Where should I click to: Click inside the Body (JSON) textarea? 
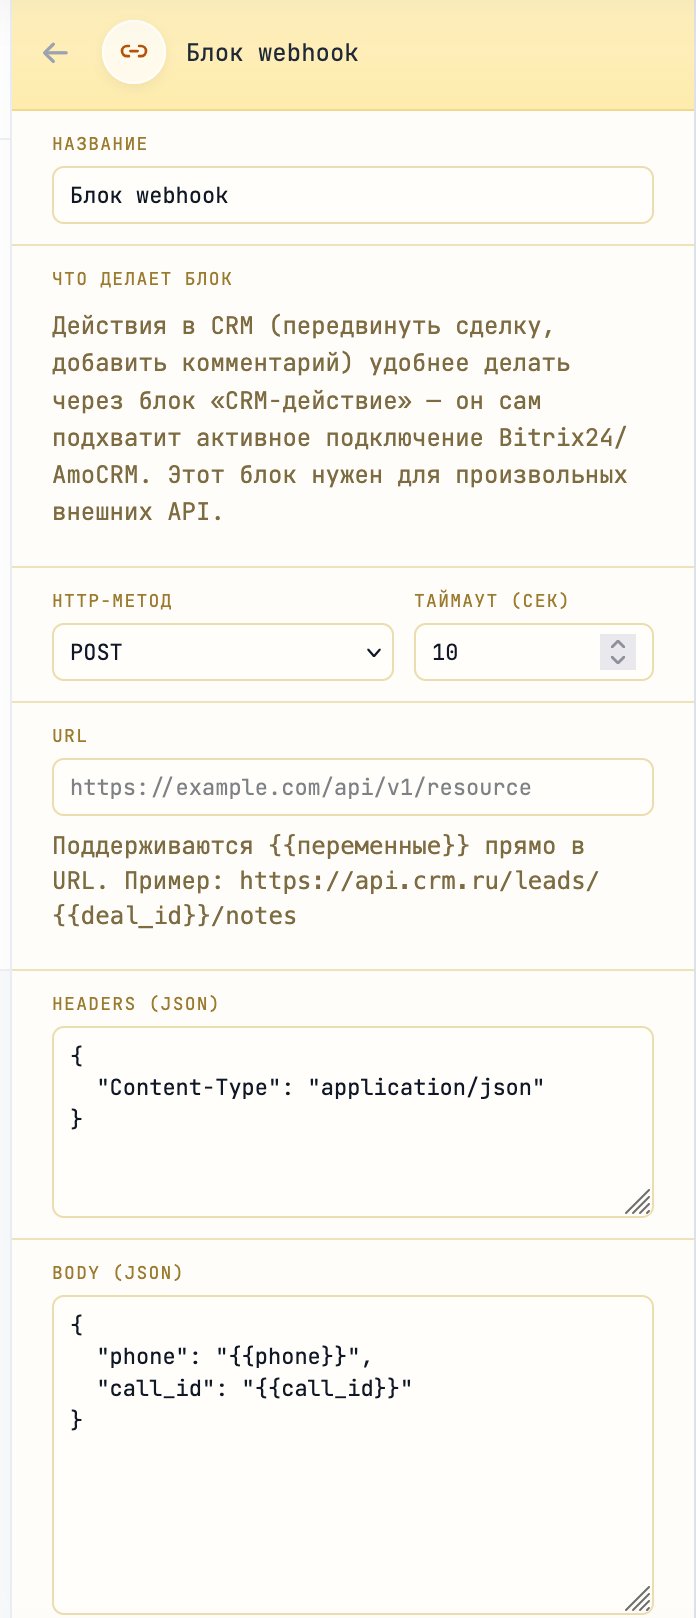(353, 1455)
